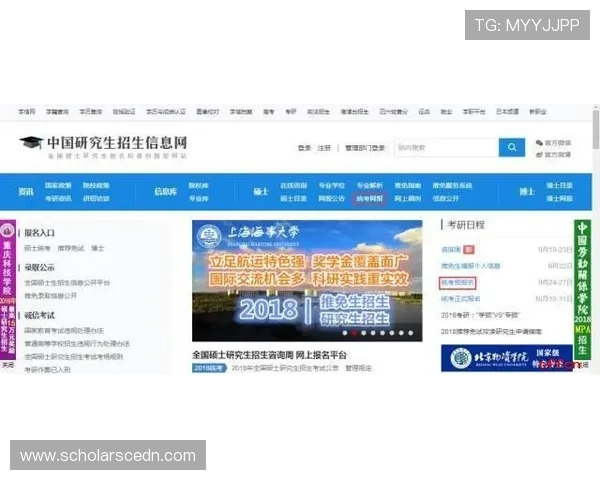Screen dimensions: 600x480
Task: Select the seventh carousel dot
Action: click(401, 333)
